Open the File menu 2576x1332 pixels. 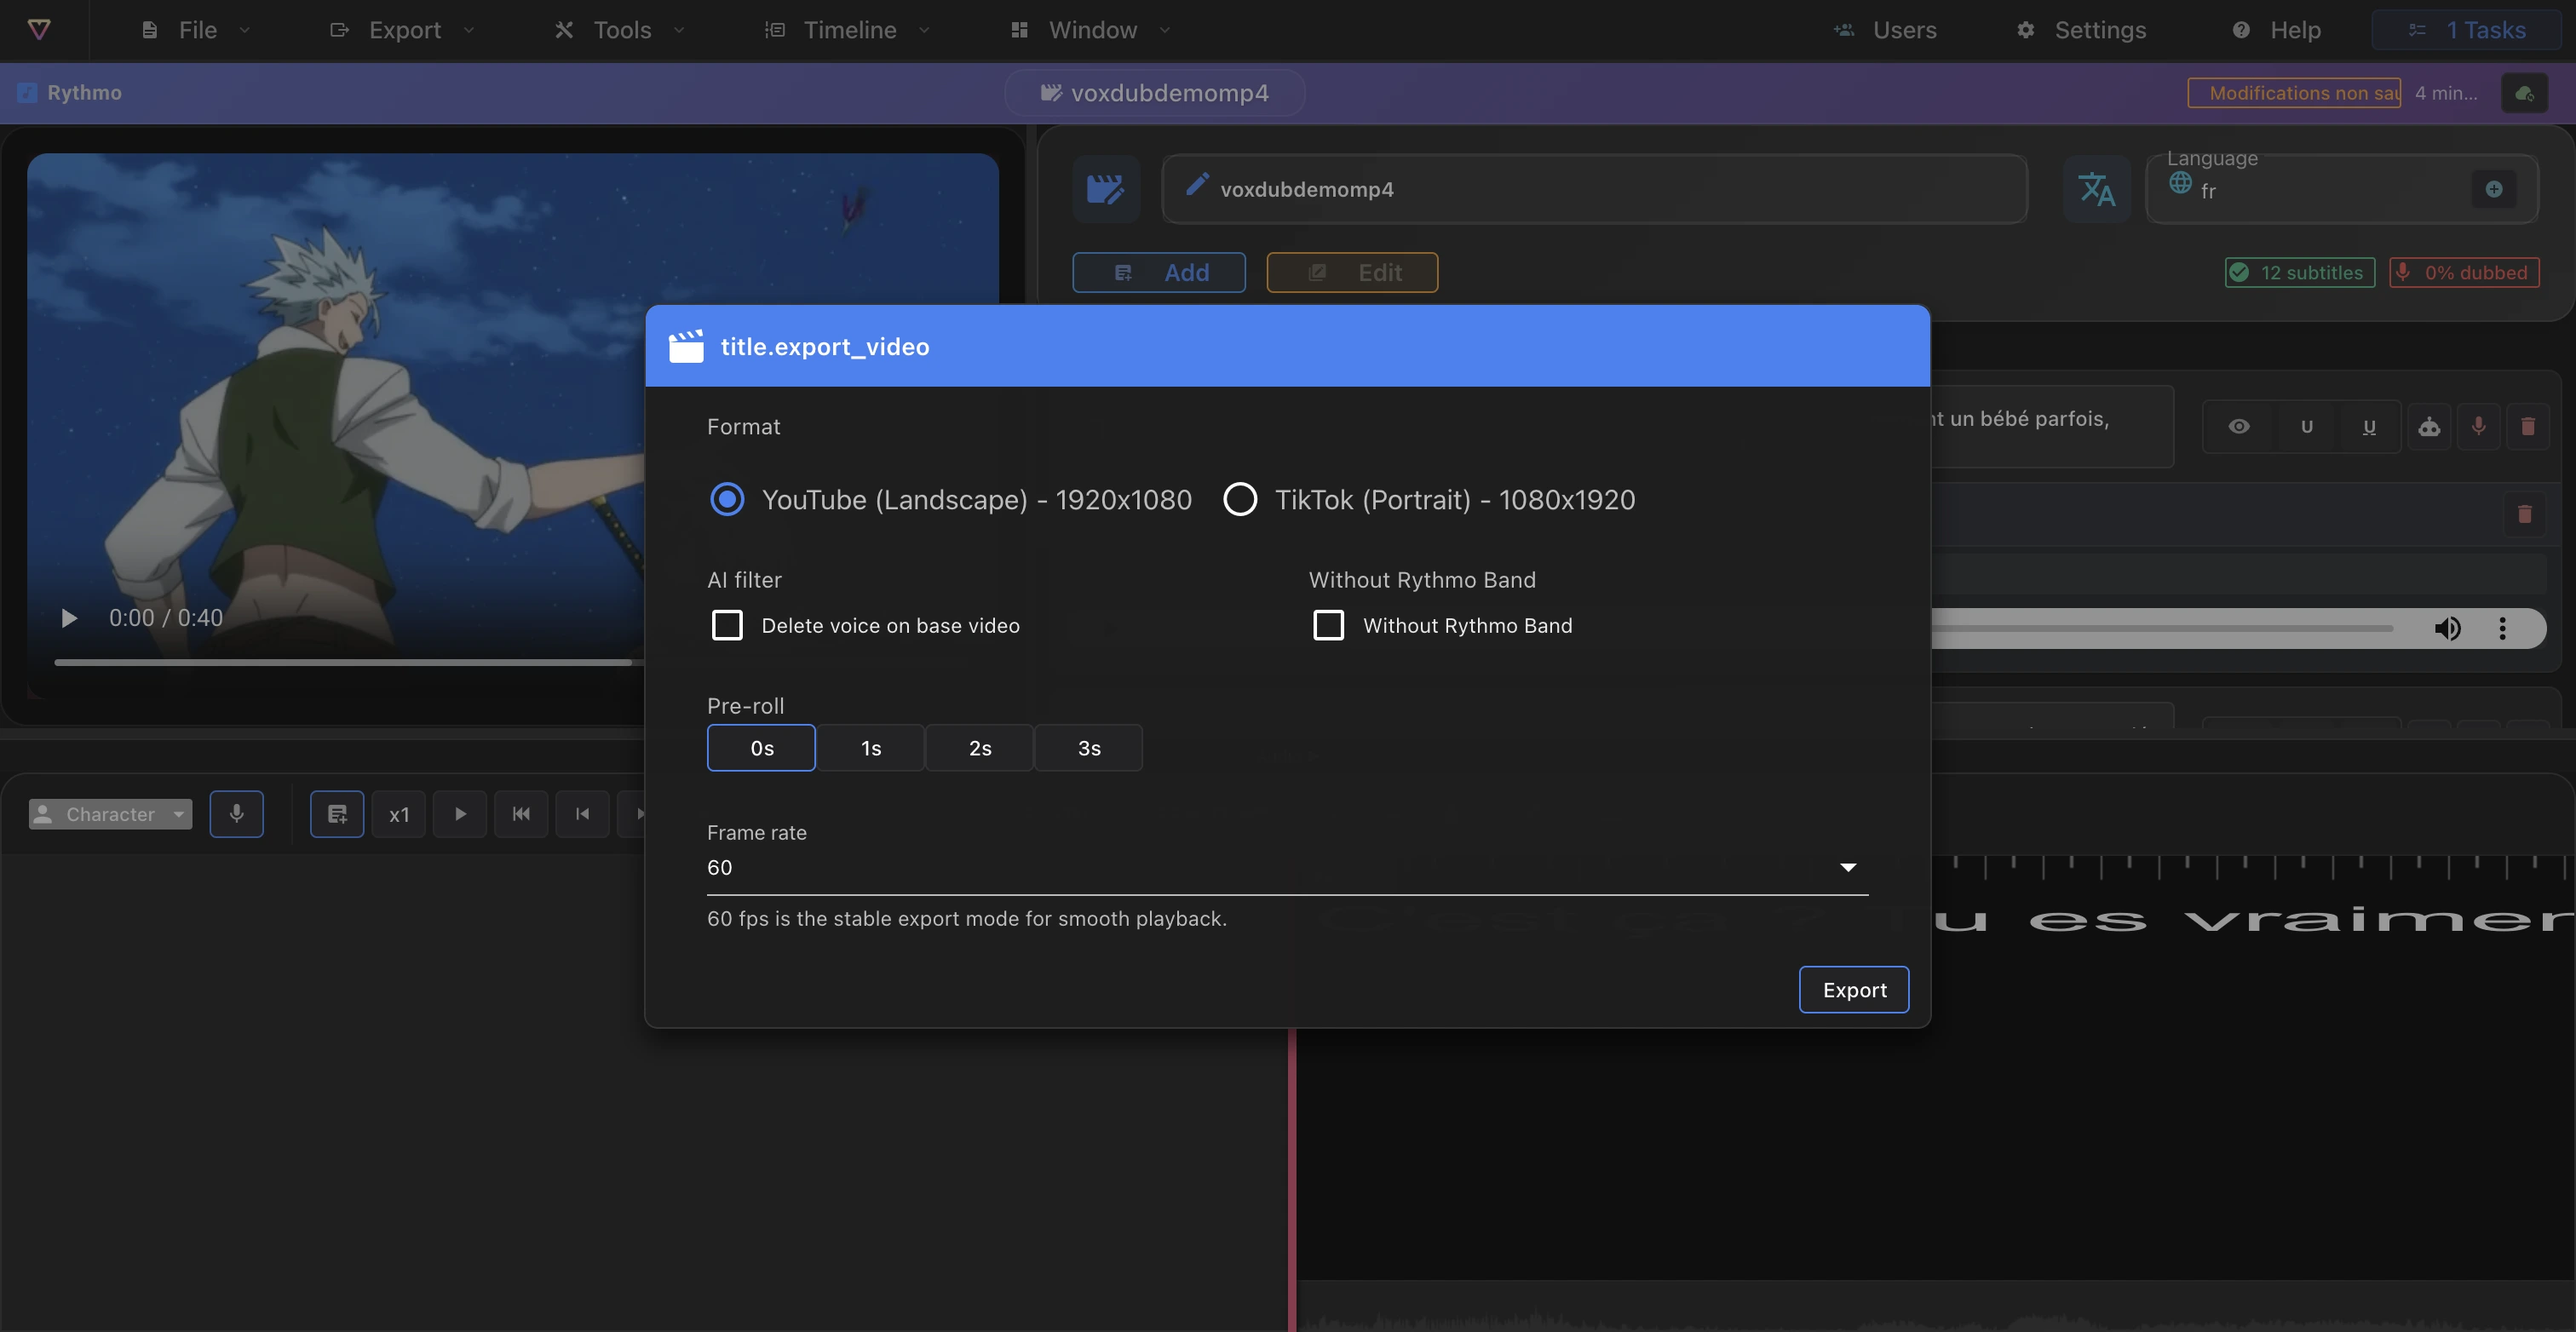[196, 30]
